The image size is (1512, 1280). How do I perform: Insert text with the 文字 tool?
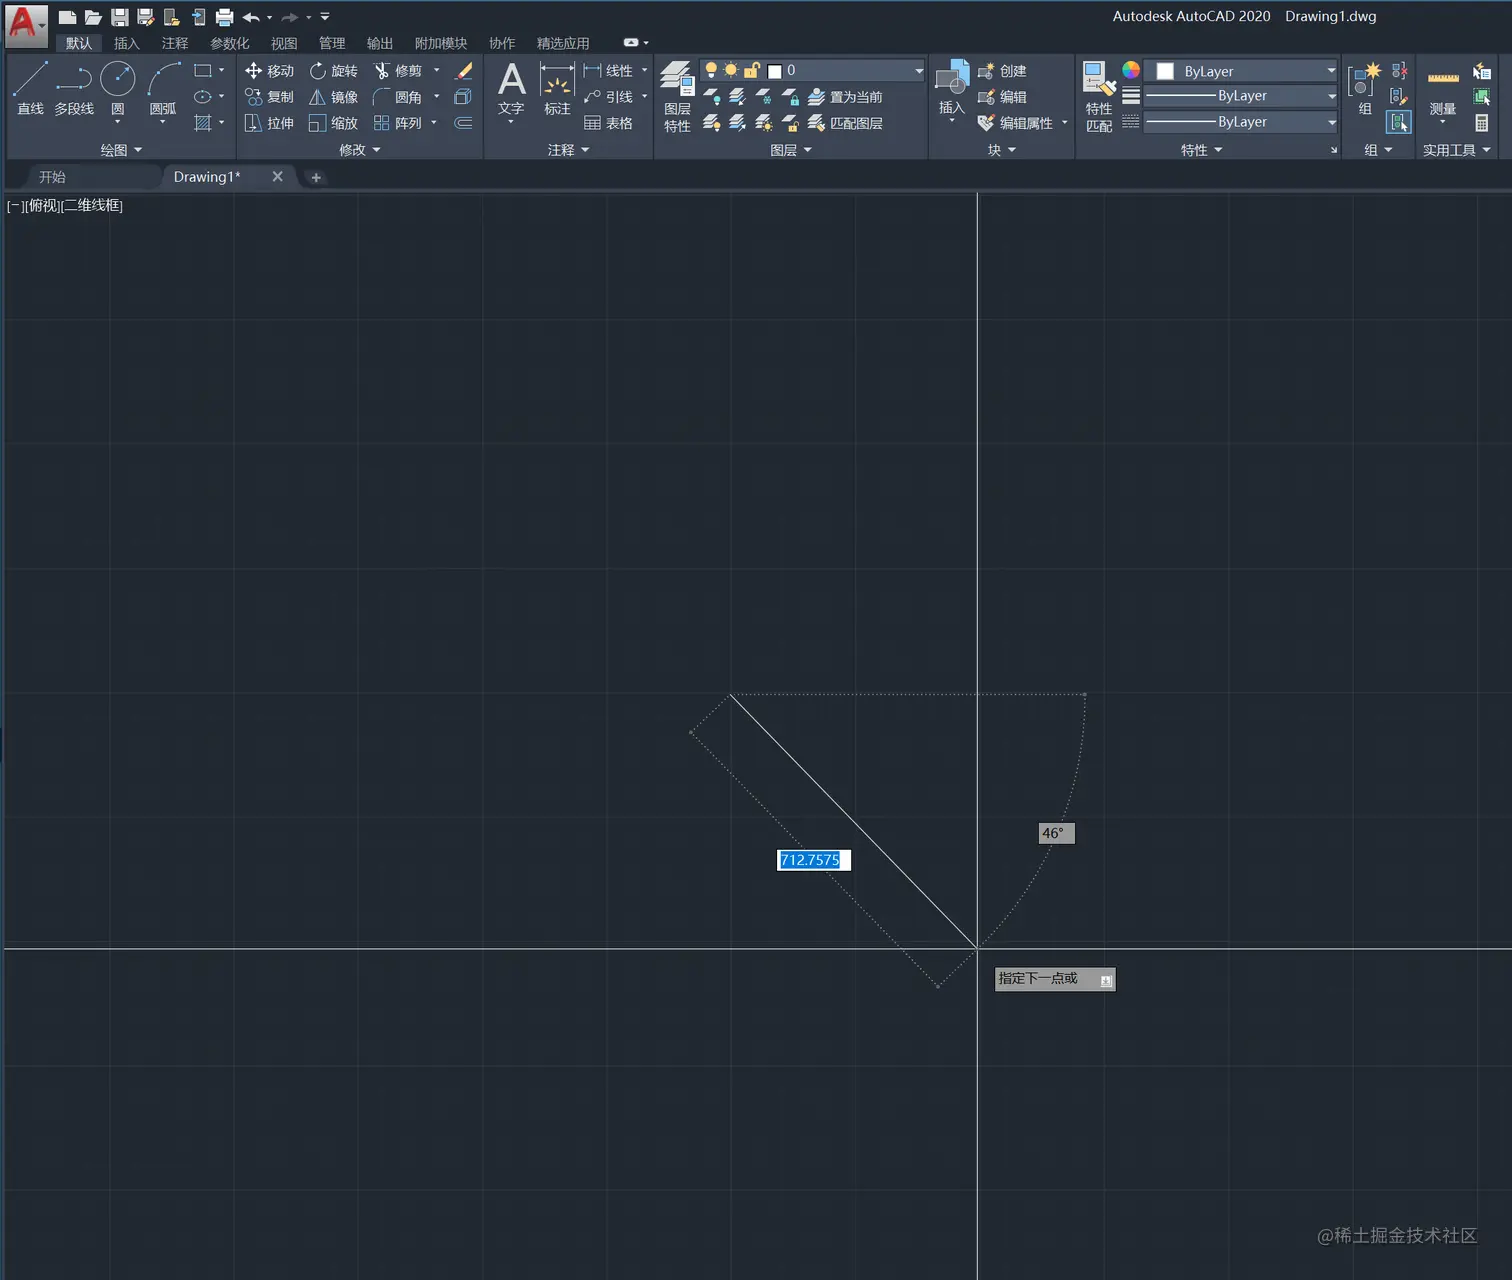click(511, 89)
